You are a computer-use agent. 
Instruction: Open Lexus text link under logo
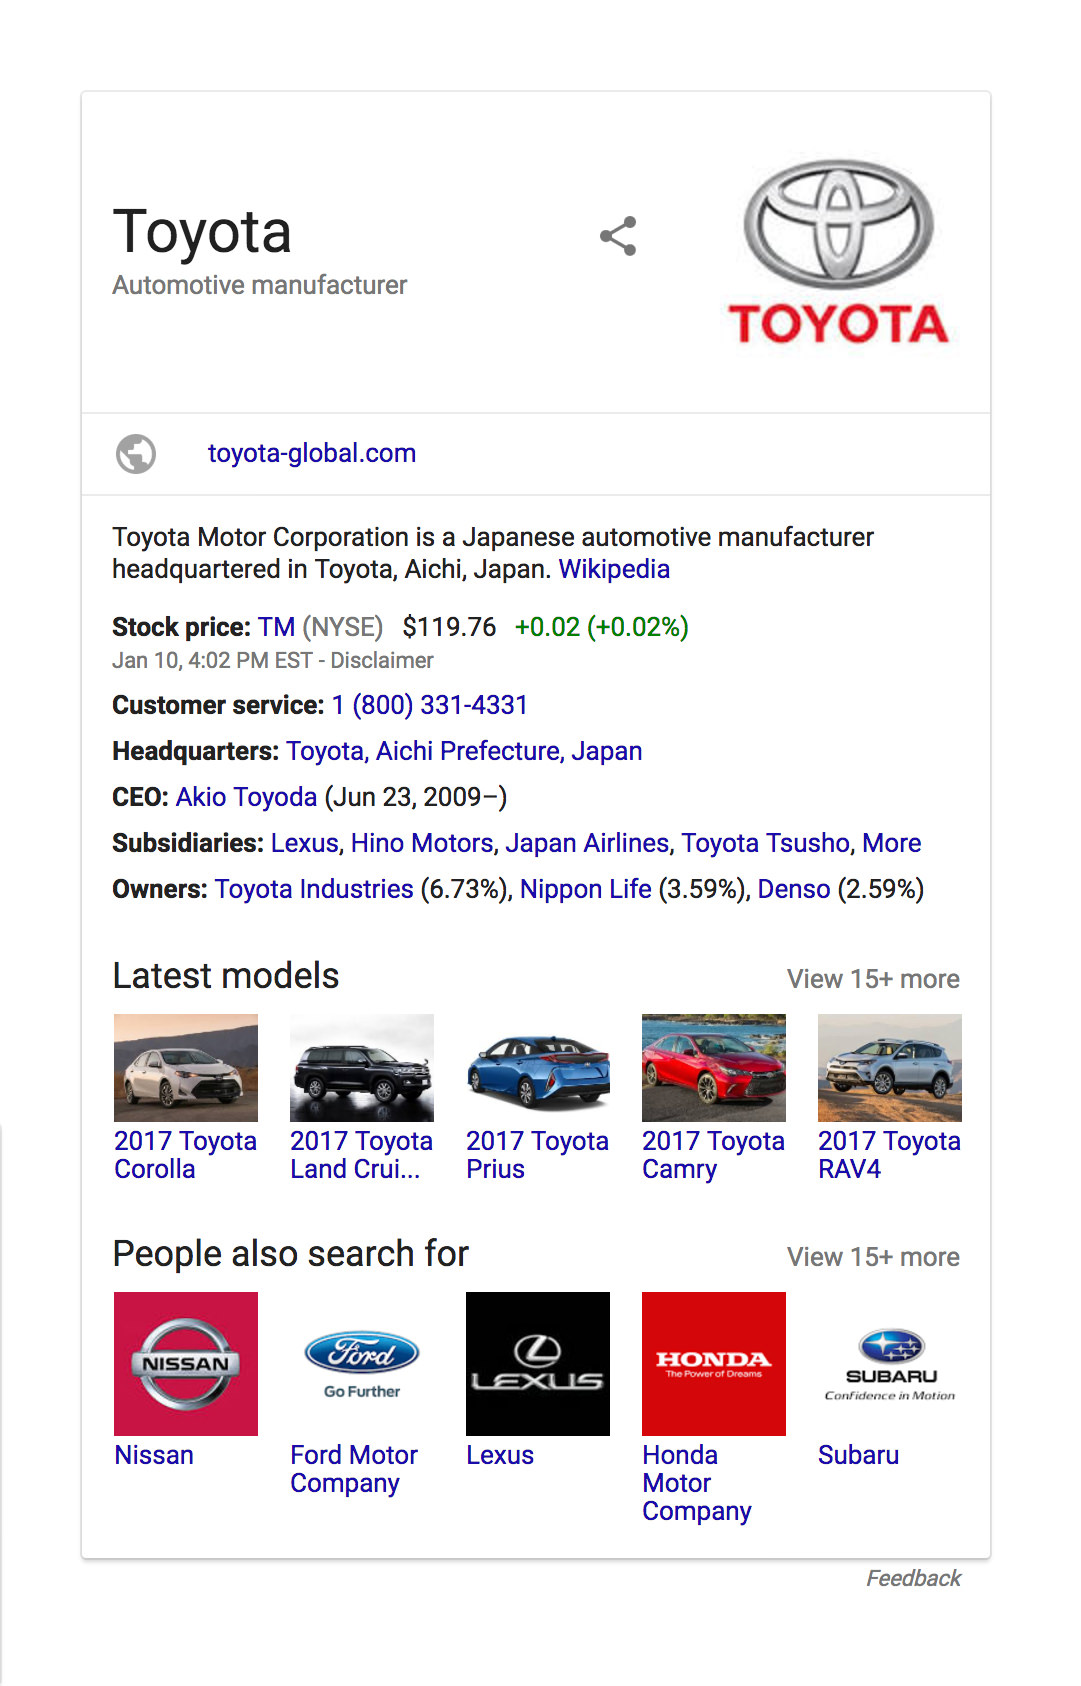[500, 1455]
